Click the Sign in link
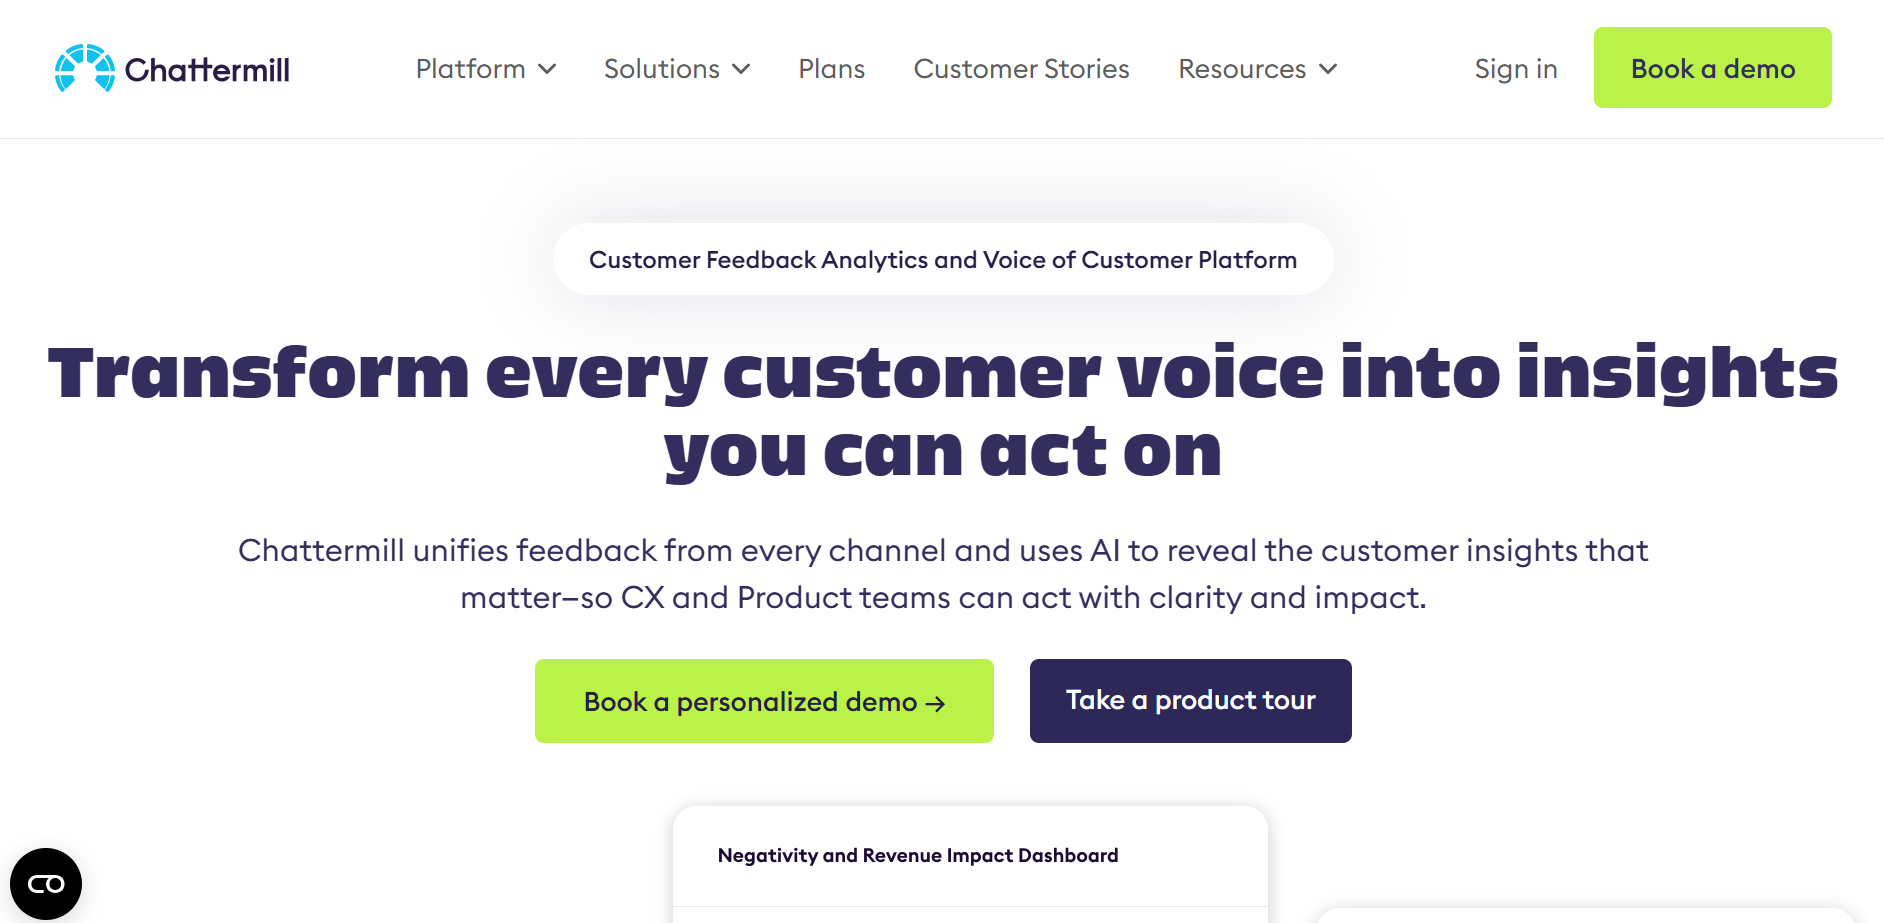The image size is (1884, 923). click(x=1515, y=69)
